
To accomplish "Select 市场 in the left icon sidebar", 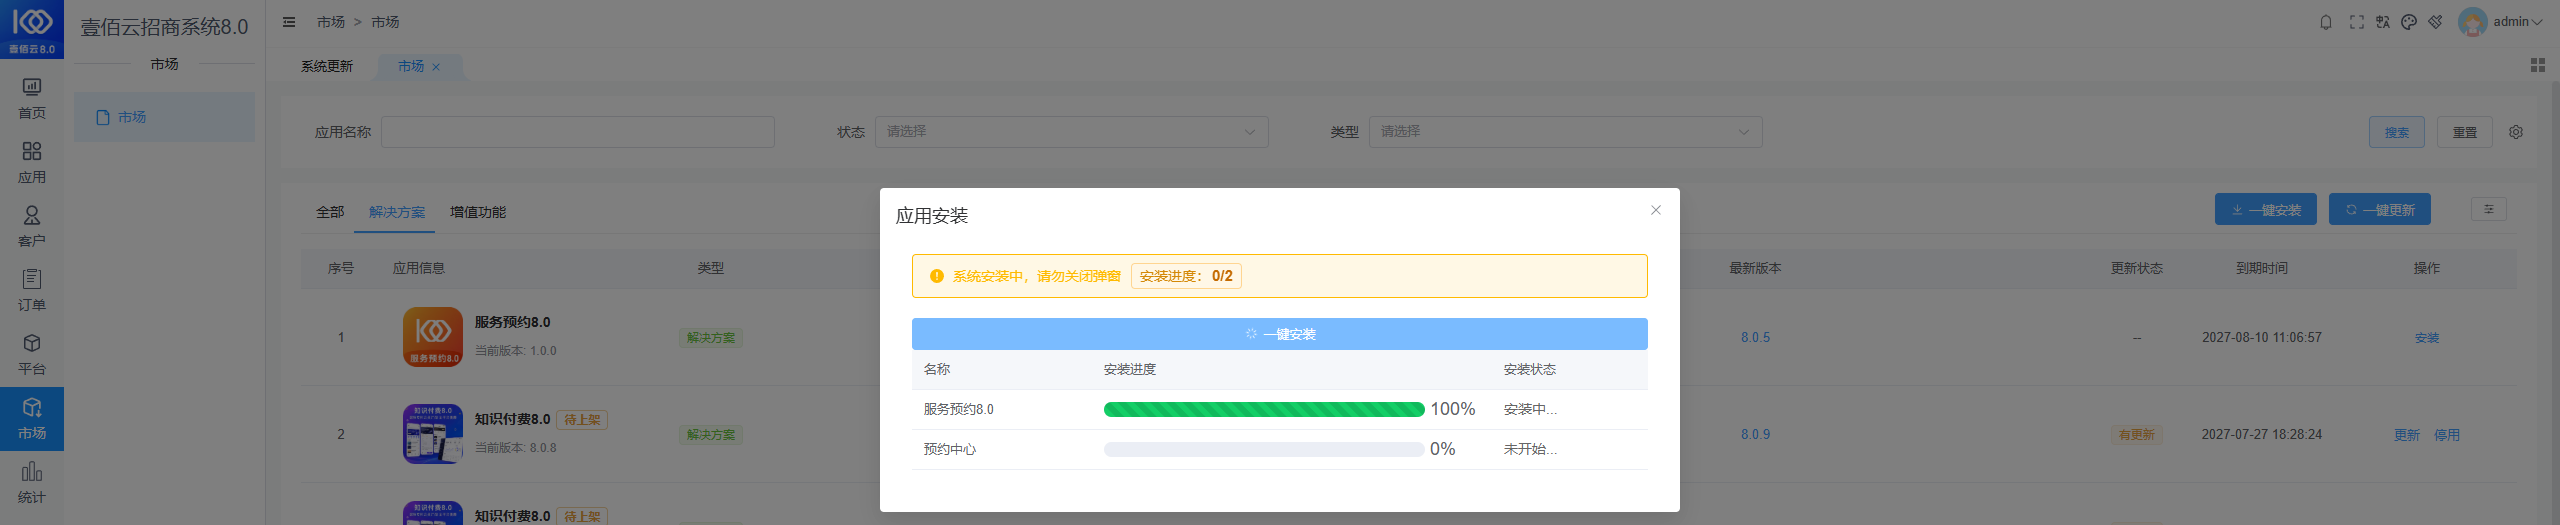I will 32,419.
